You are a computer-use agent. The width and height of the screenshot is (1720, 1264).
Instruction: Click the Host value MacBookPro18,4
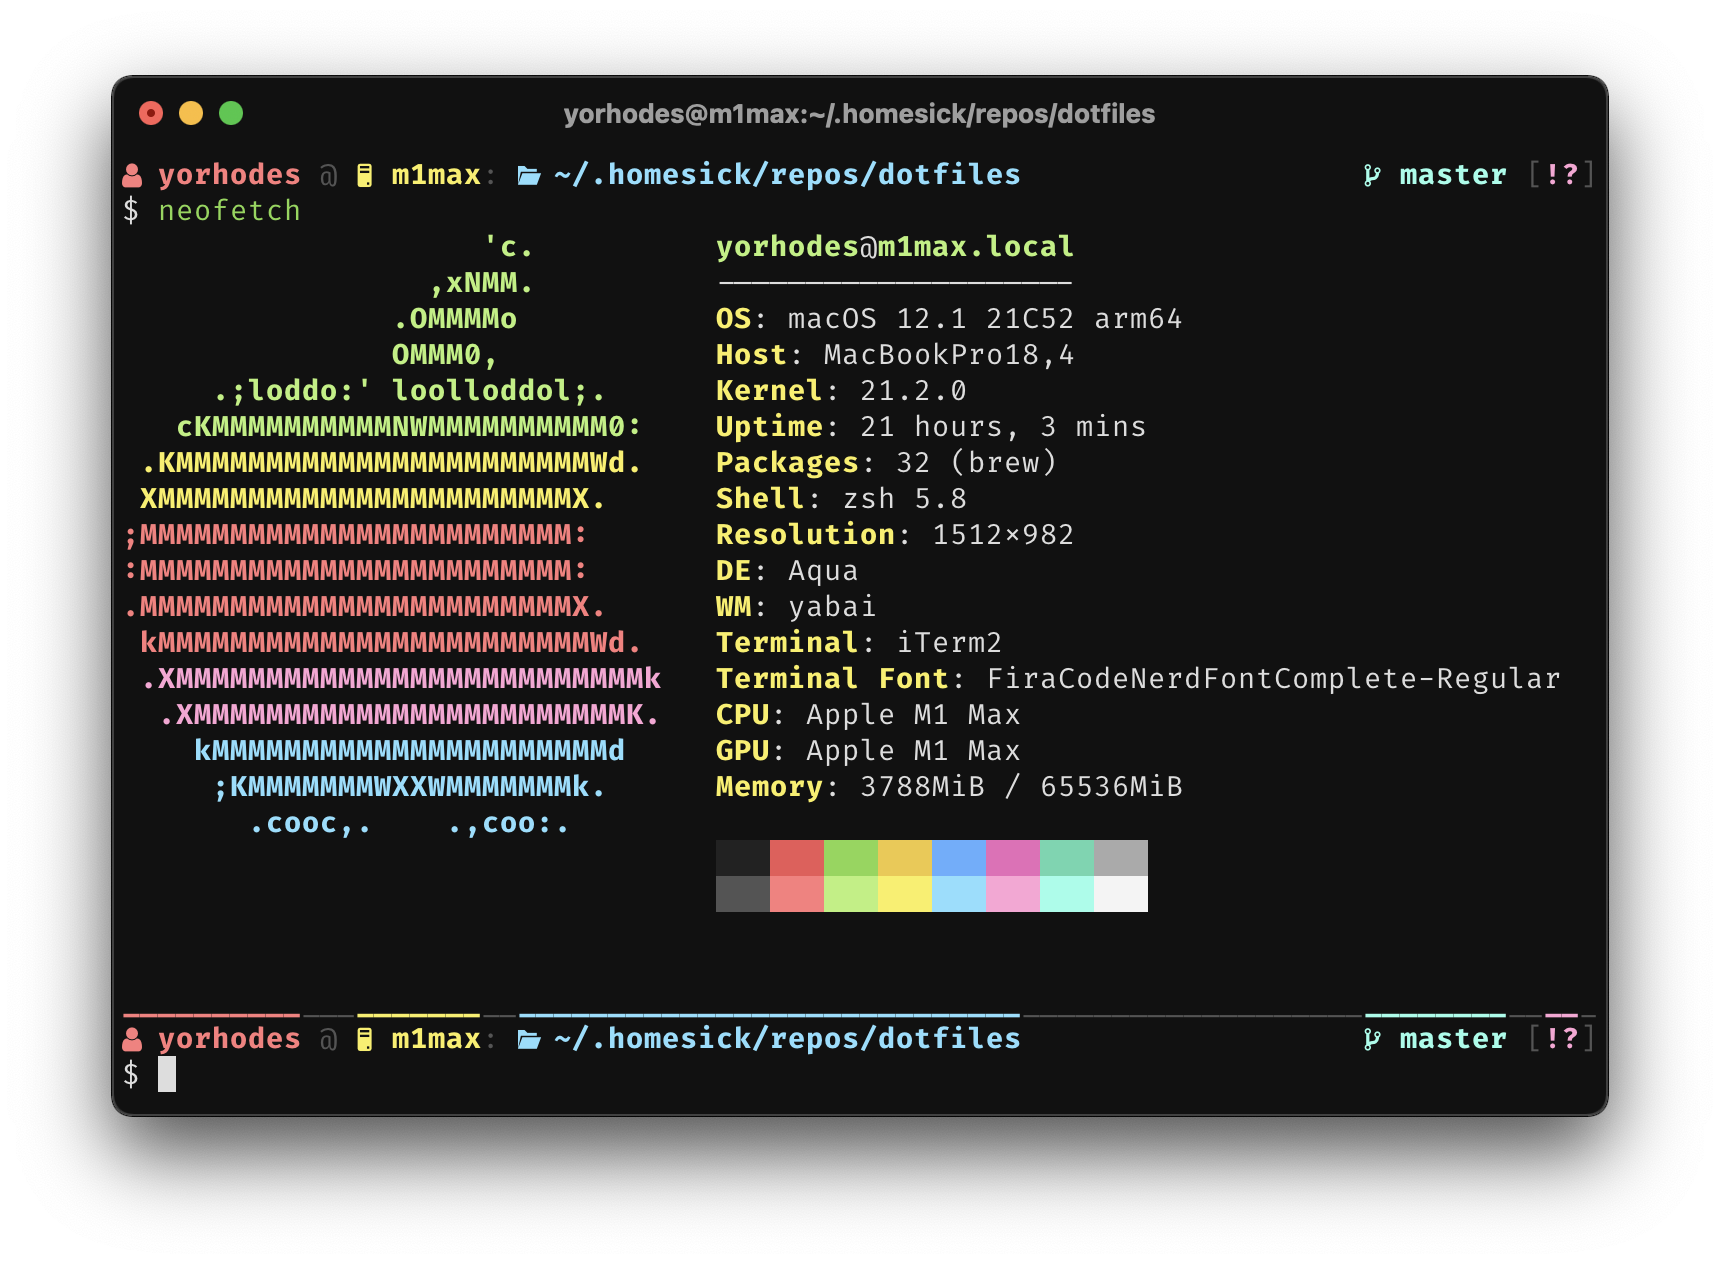[949, 355]
